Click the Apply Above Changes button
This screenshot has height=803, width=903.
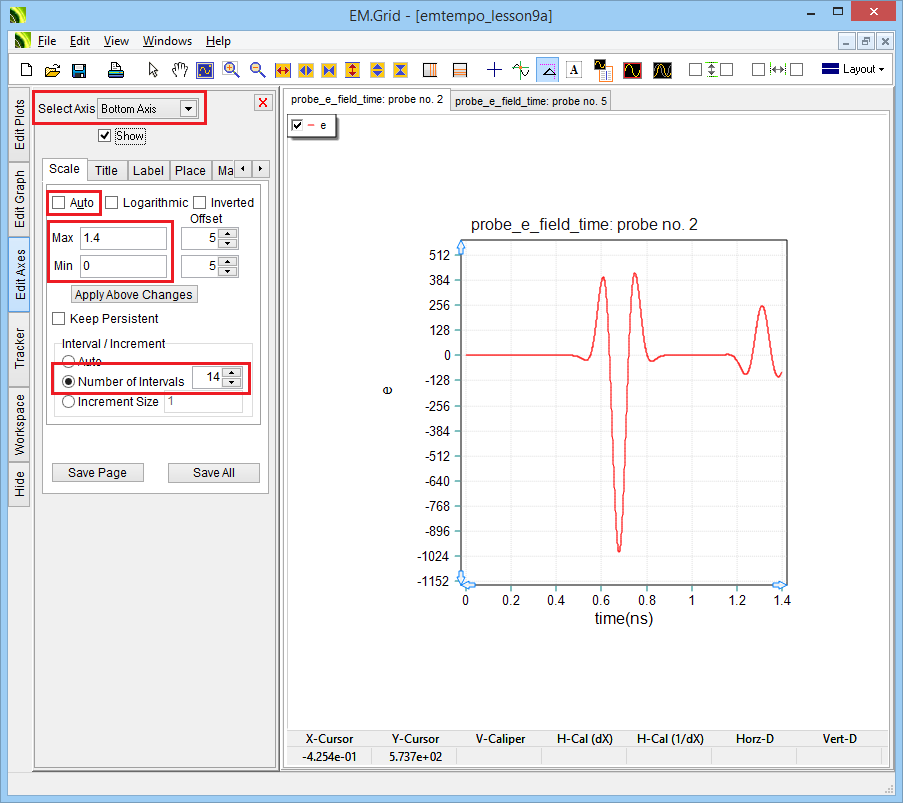[x=135, y=294]
